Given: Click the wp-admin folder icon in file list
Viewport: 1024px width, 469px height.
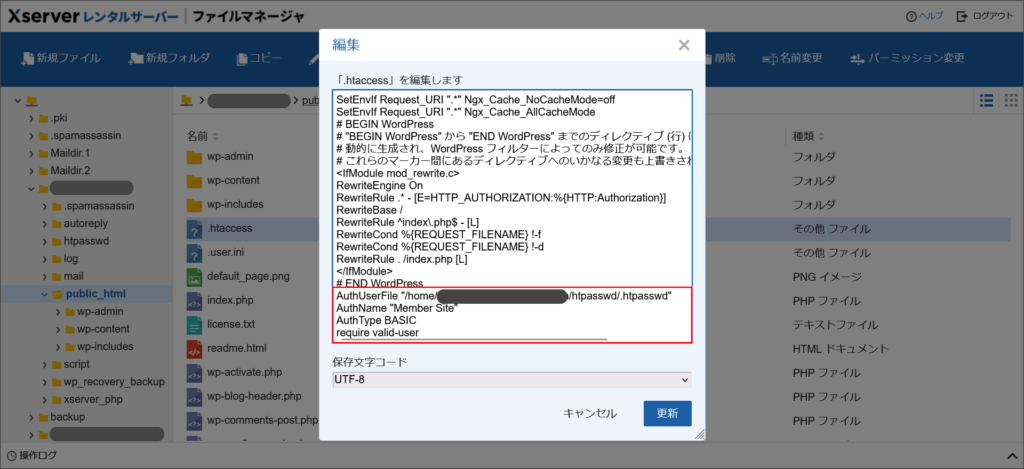Looking at the screenshot, I should (x=194, y=157).
